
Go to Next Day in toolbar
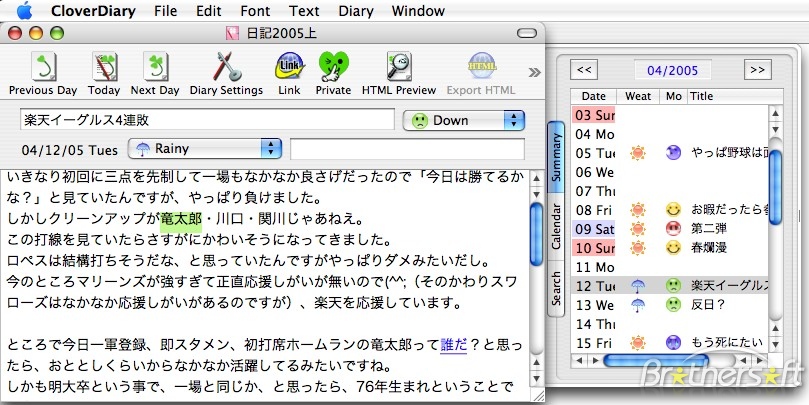[155, 74]
